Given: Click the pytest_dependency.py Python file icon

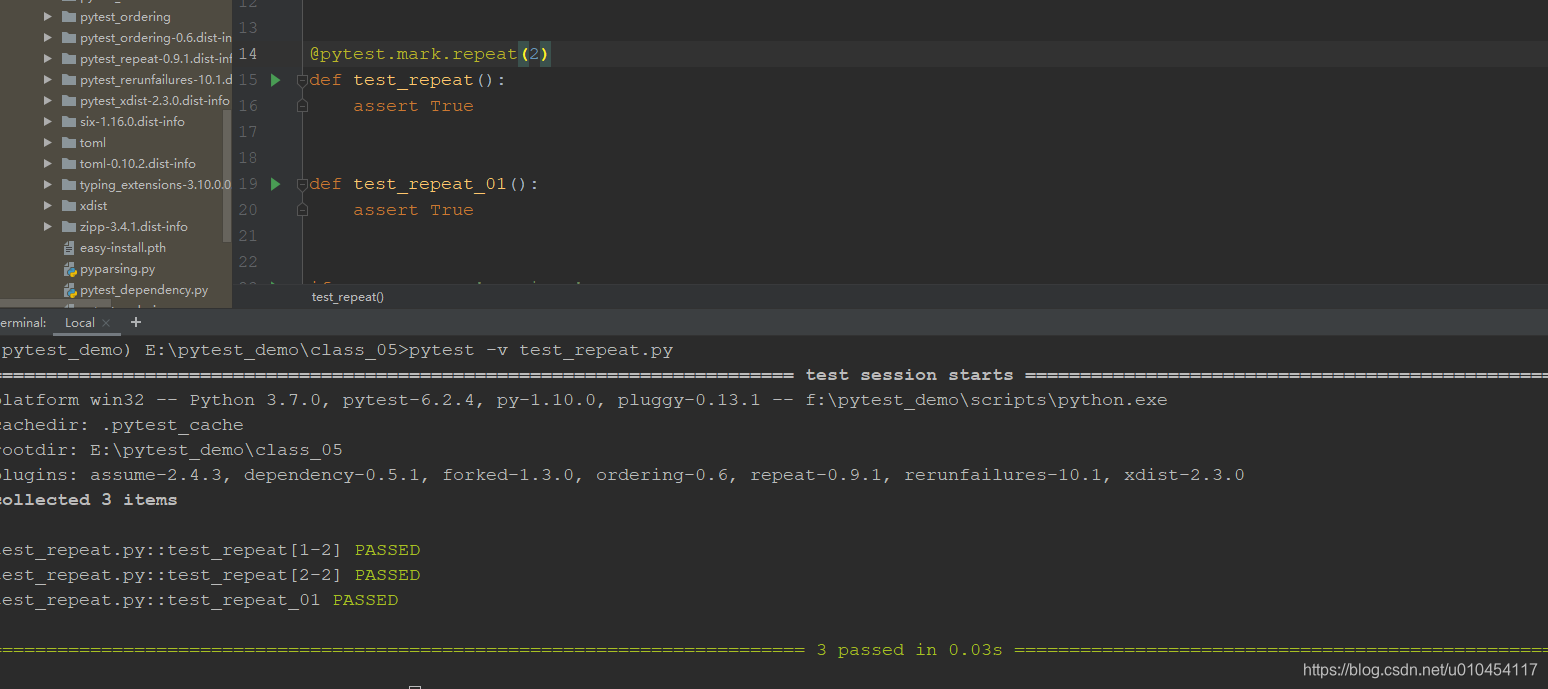Looking at the screenshot, I should coord(69,290).
